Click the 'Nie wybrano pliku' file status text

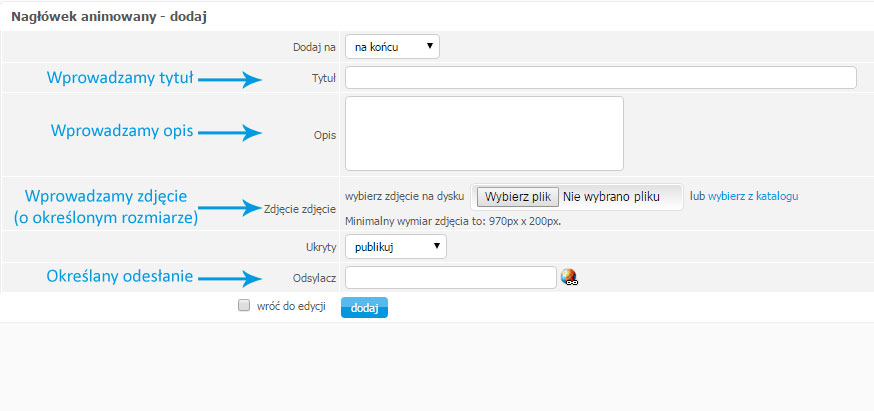[x=611, y=197]
